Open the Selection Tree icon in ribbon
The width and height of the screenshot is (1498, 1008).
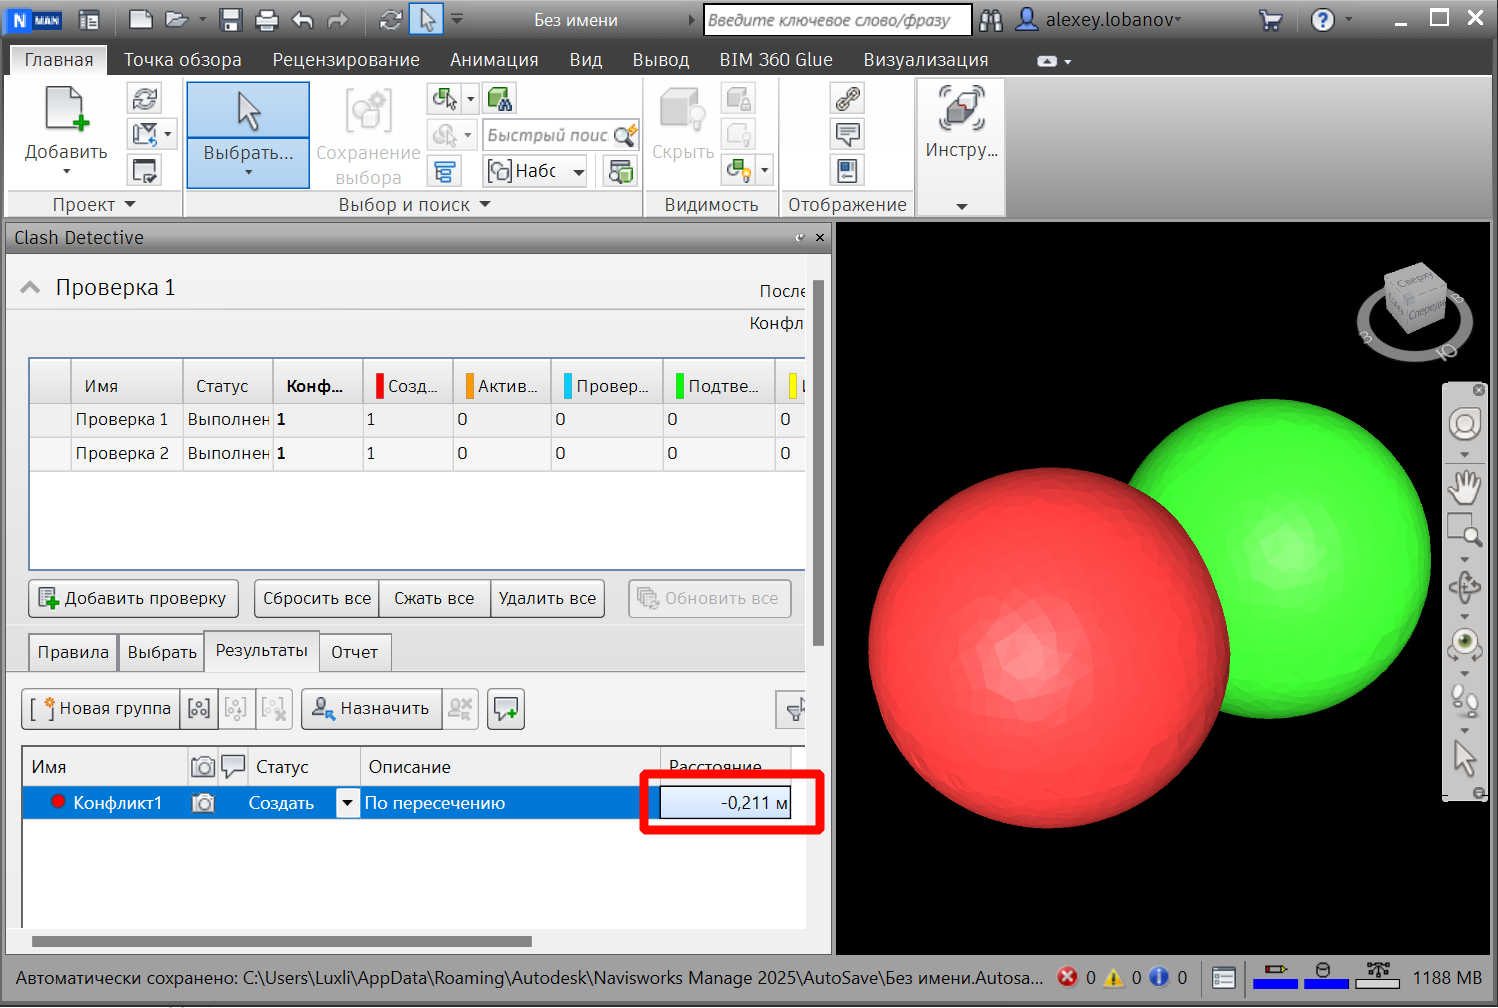(443, 171)
